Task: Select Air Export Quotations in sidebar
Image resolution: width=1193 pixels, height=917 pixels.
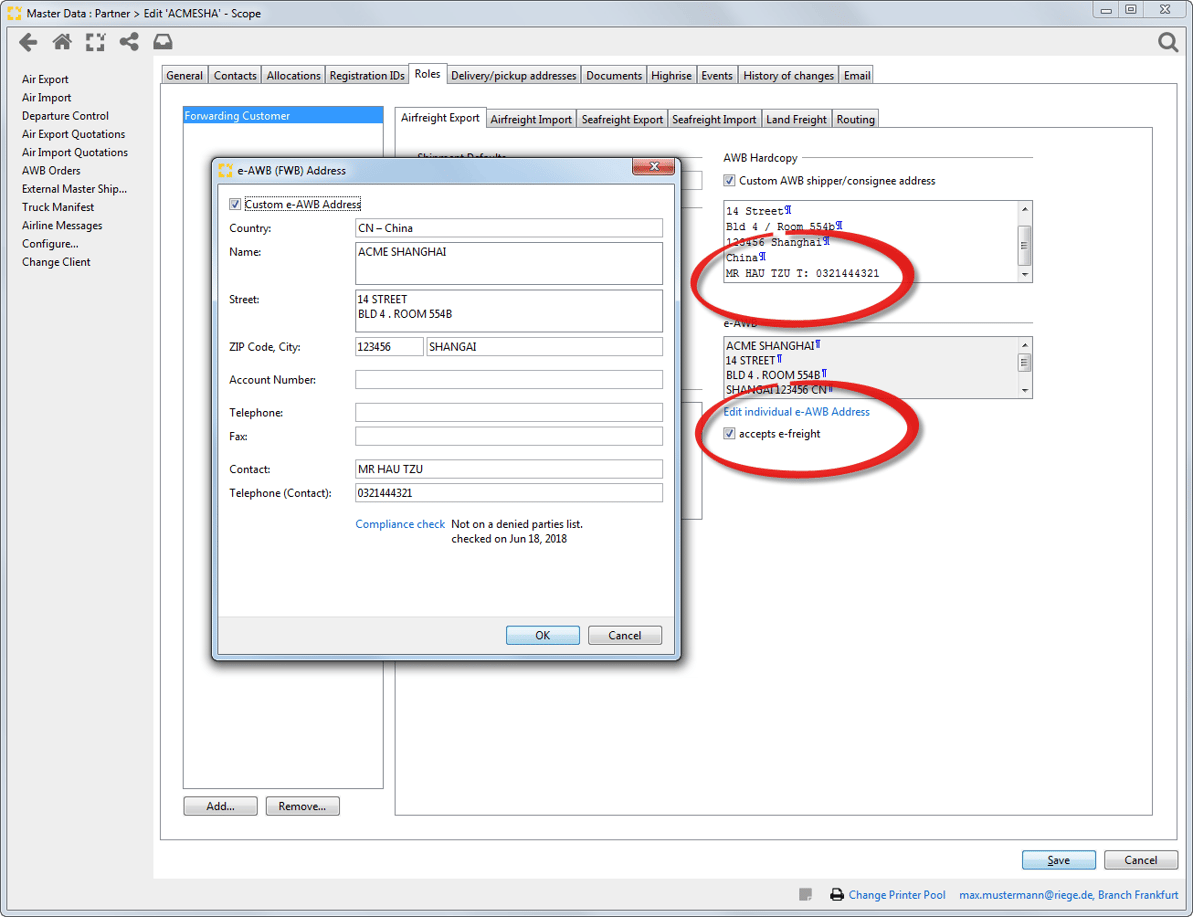Action: point(74,134)
